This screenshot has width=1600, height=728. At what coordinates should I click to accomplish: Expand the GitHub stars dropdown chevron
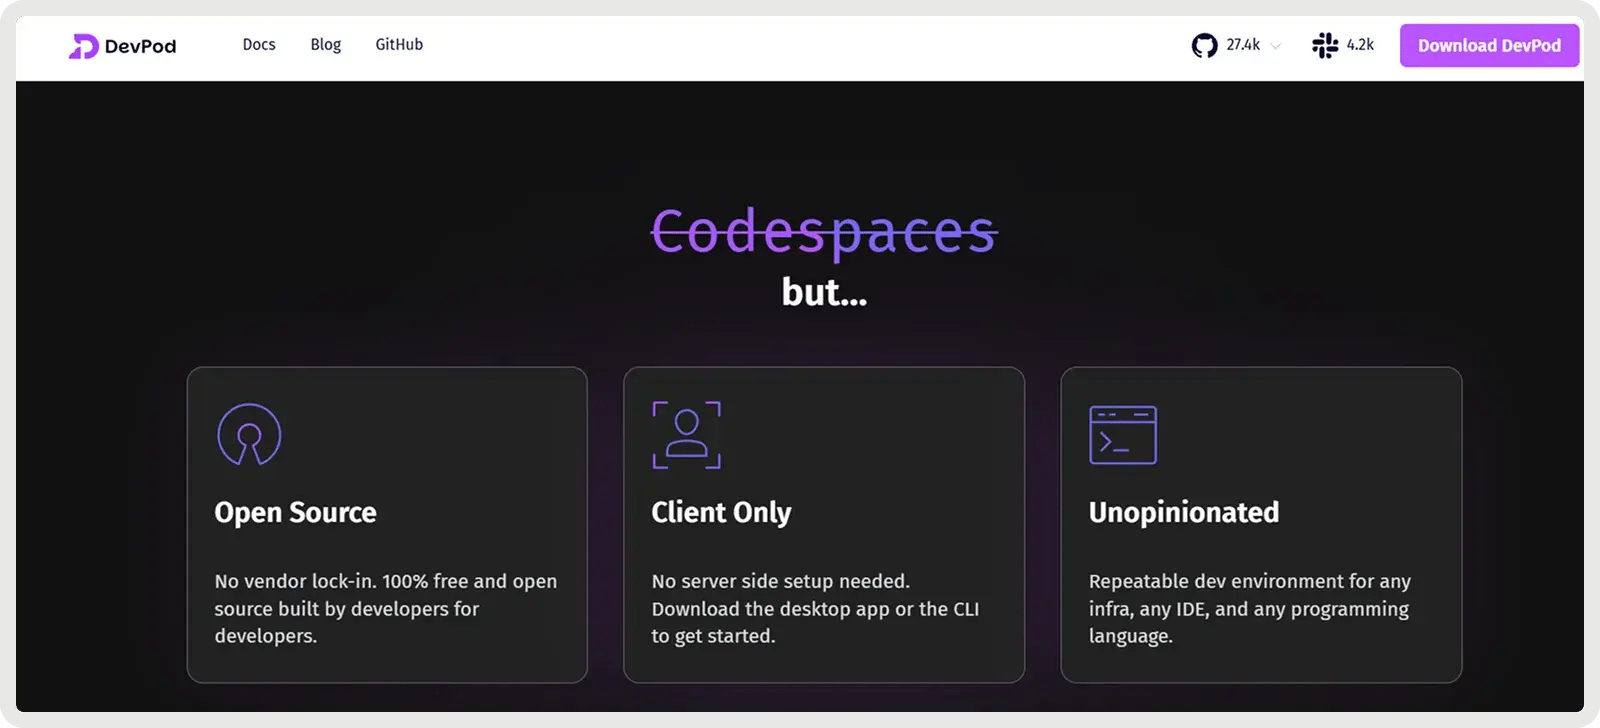[1275, 46]
